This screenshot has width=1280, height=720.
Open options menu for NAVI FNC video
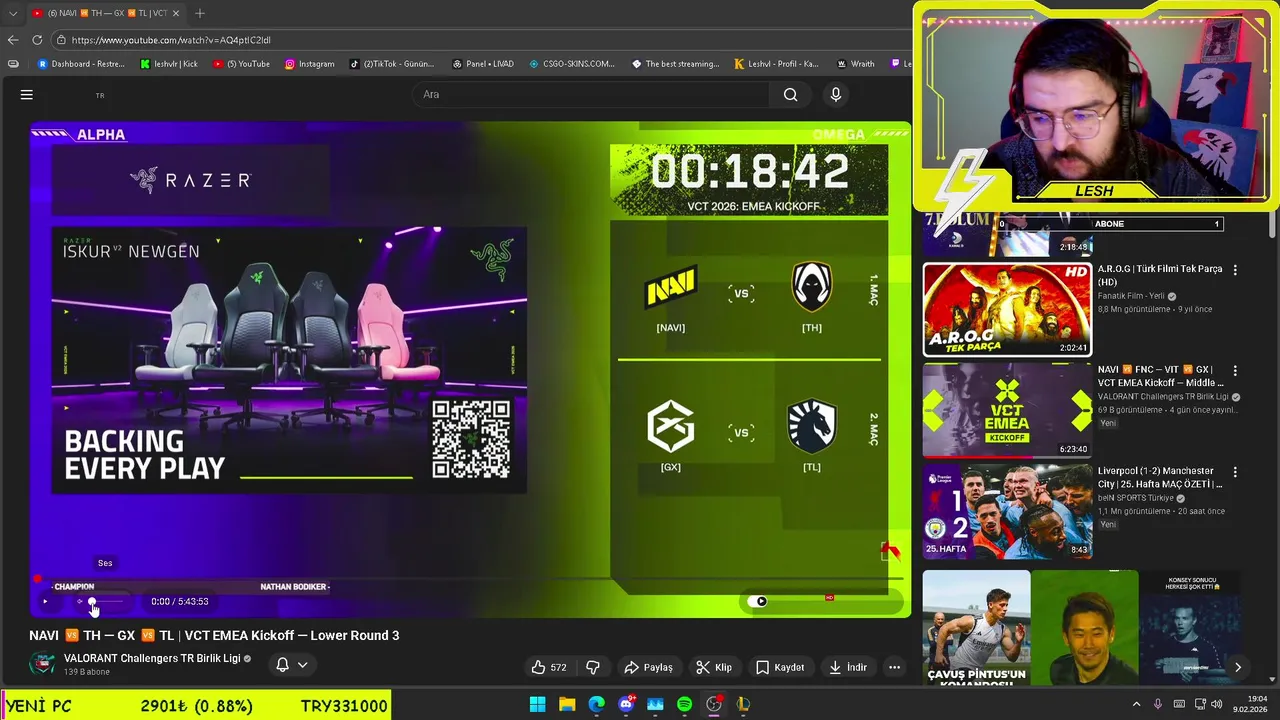click(1235, 370)
